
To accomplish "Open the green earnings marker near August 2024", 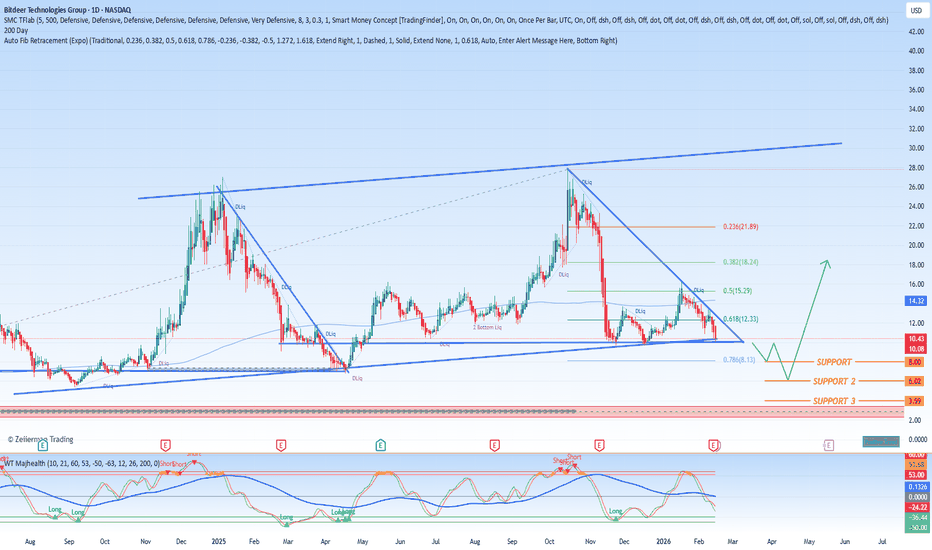I will [43, 445].
